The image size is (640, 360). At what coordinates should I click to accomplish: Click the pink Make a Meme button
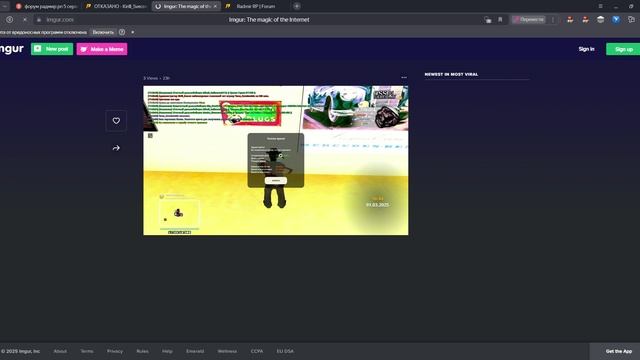pyautogui.click(x=102, y=49)
